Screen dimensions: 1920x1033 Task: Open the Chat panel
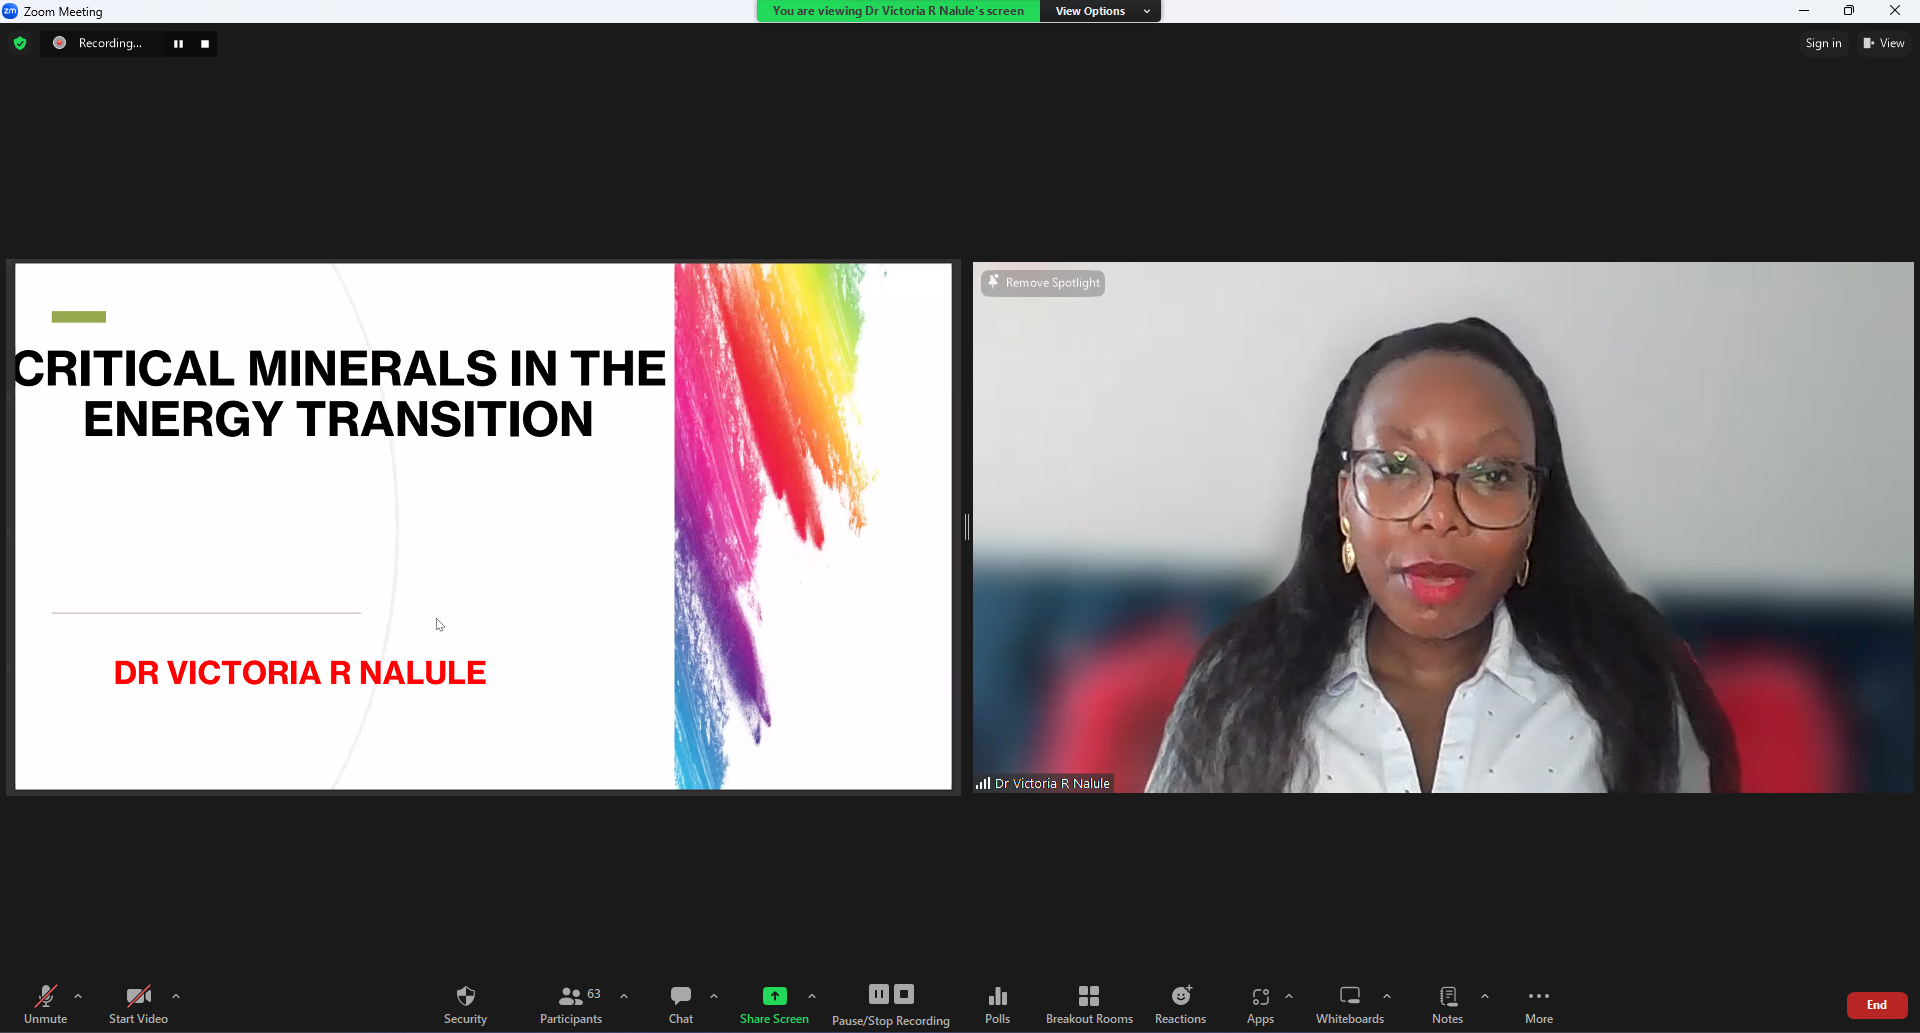681,1004
